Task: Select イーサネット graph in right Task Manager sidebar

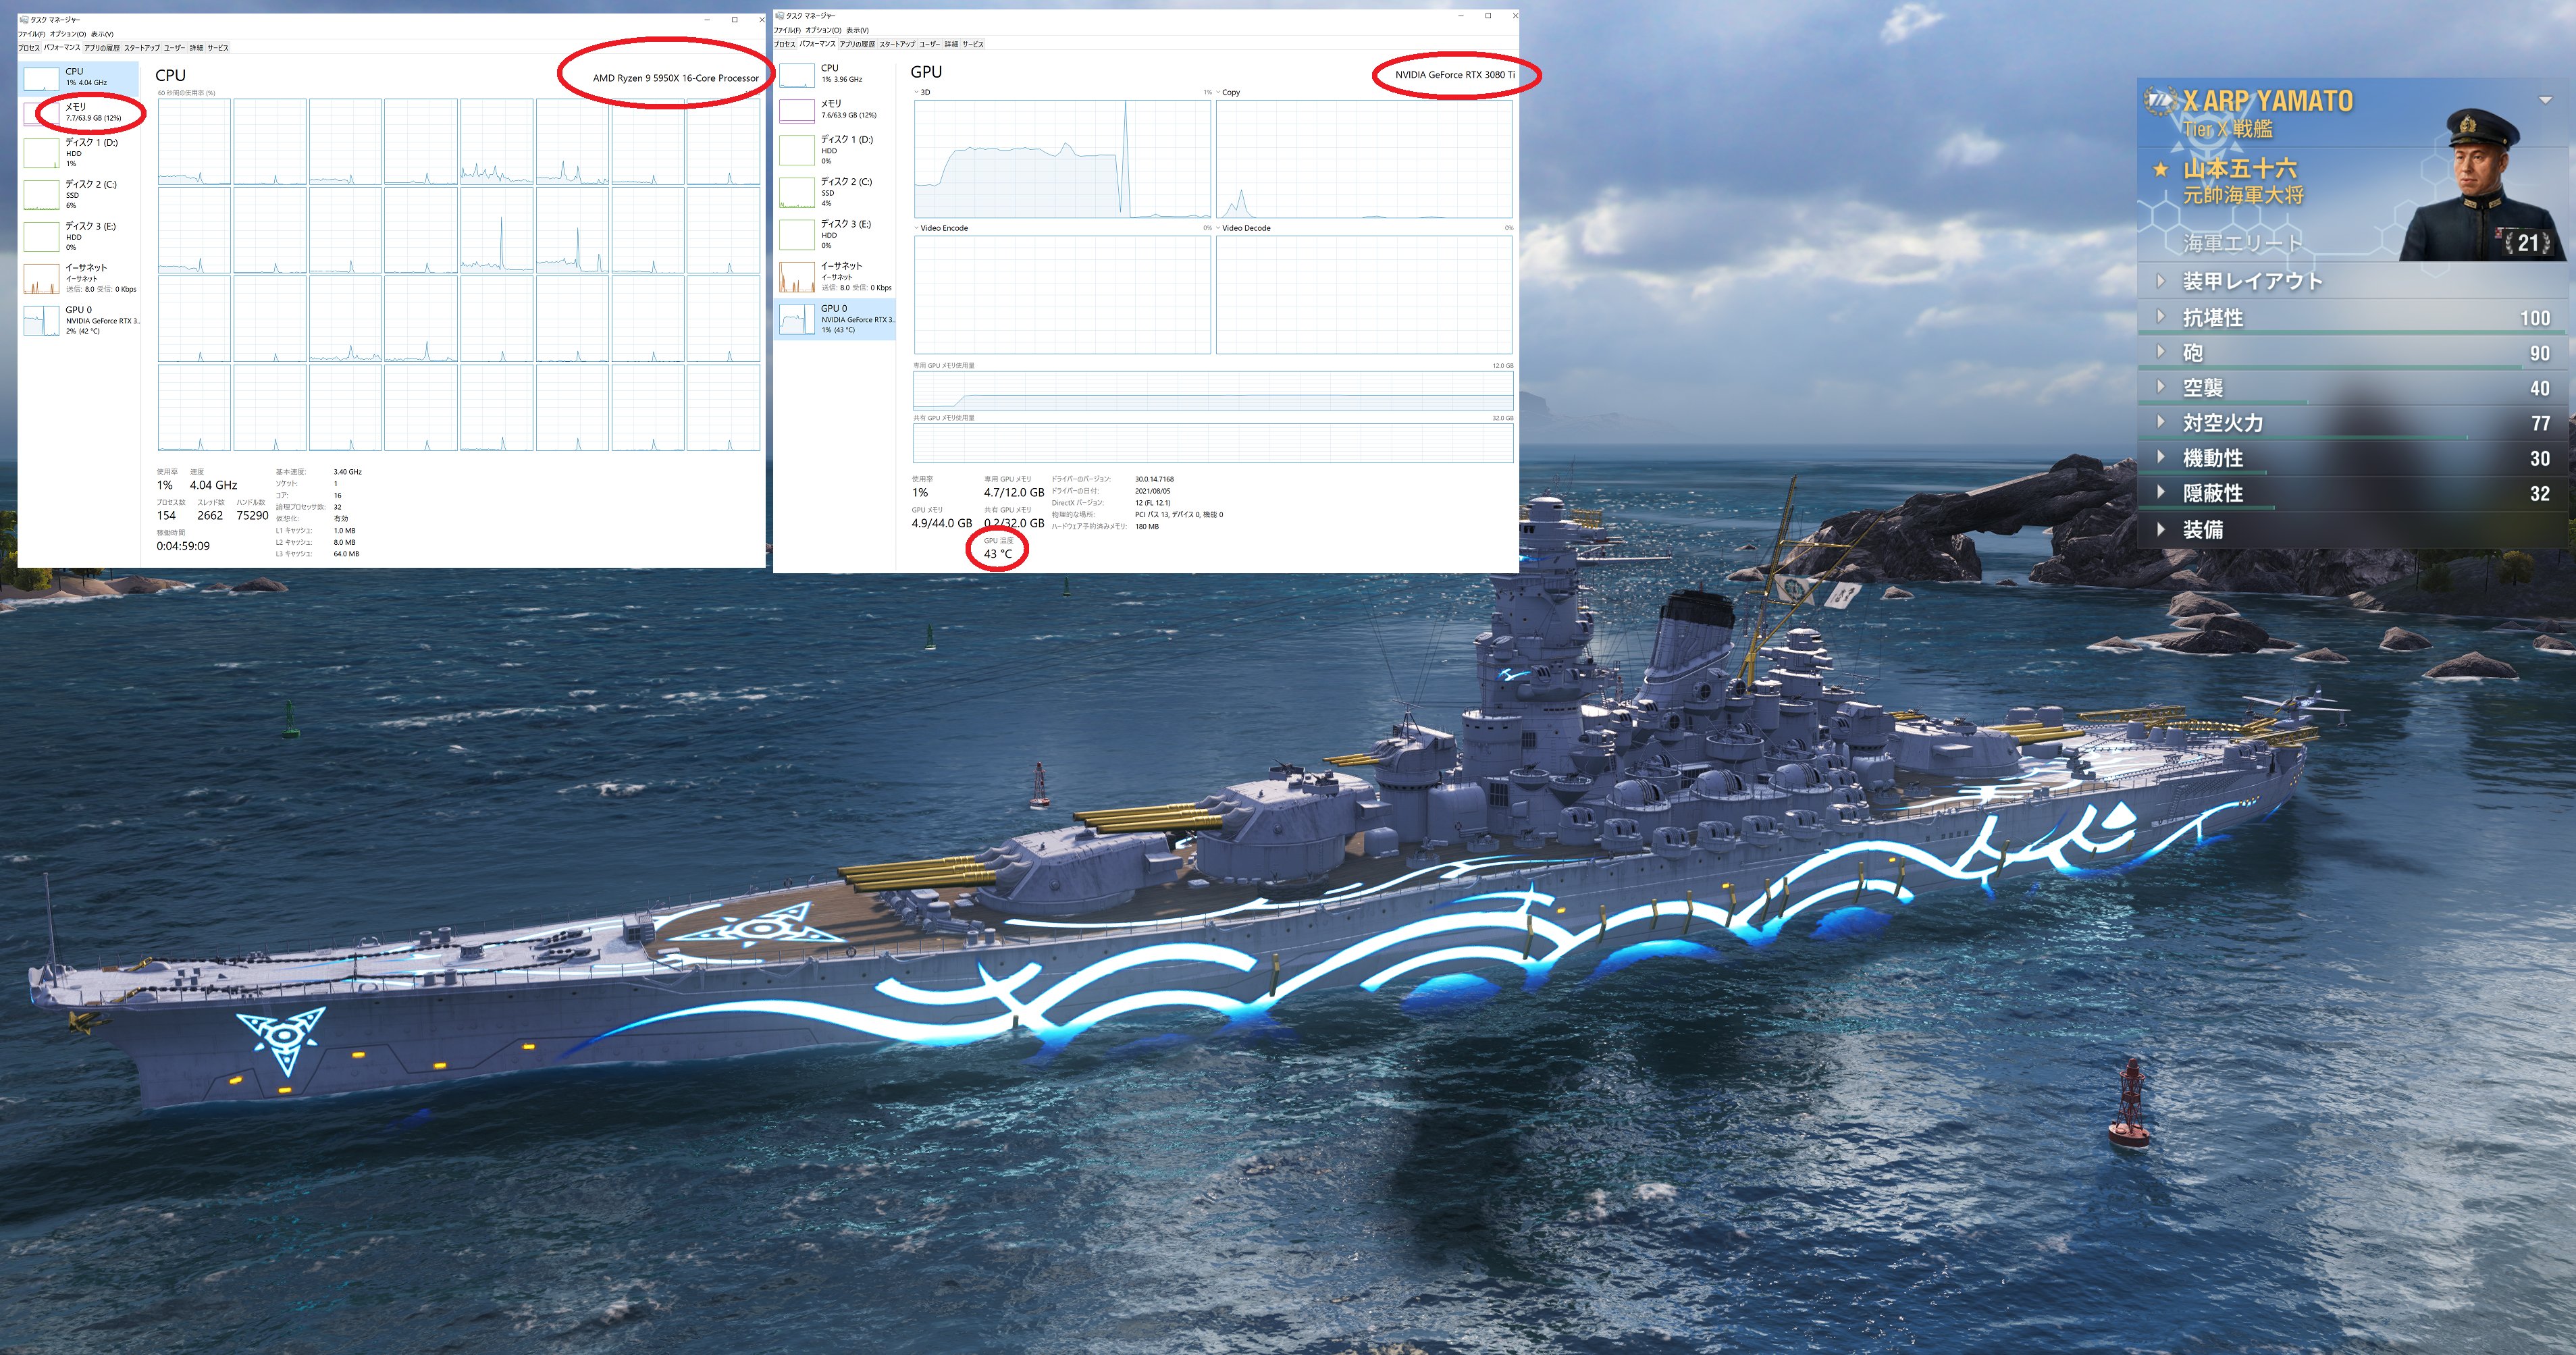Action: tap(797, 276)
